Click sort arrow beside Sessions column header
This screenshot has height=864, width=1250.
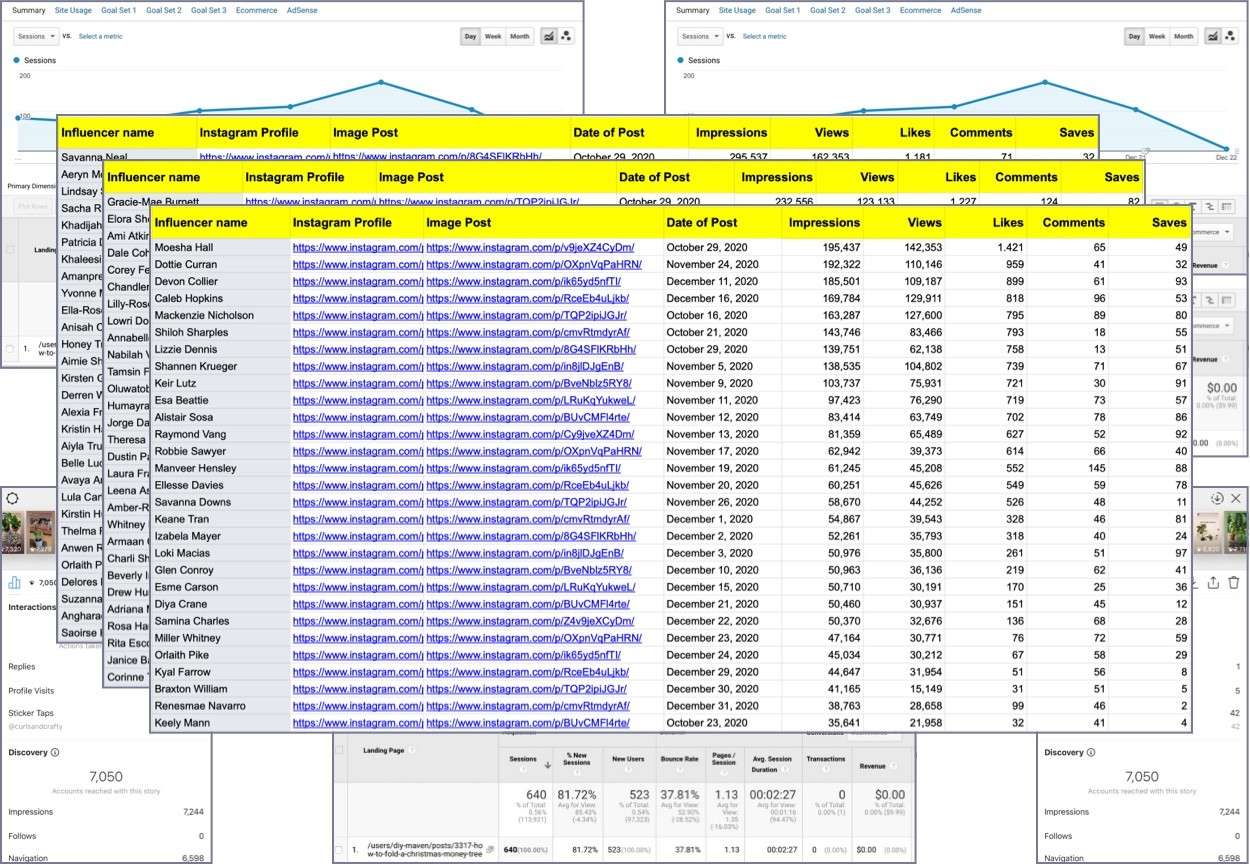pos(547,766)
